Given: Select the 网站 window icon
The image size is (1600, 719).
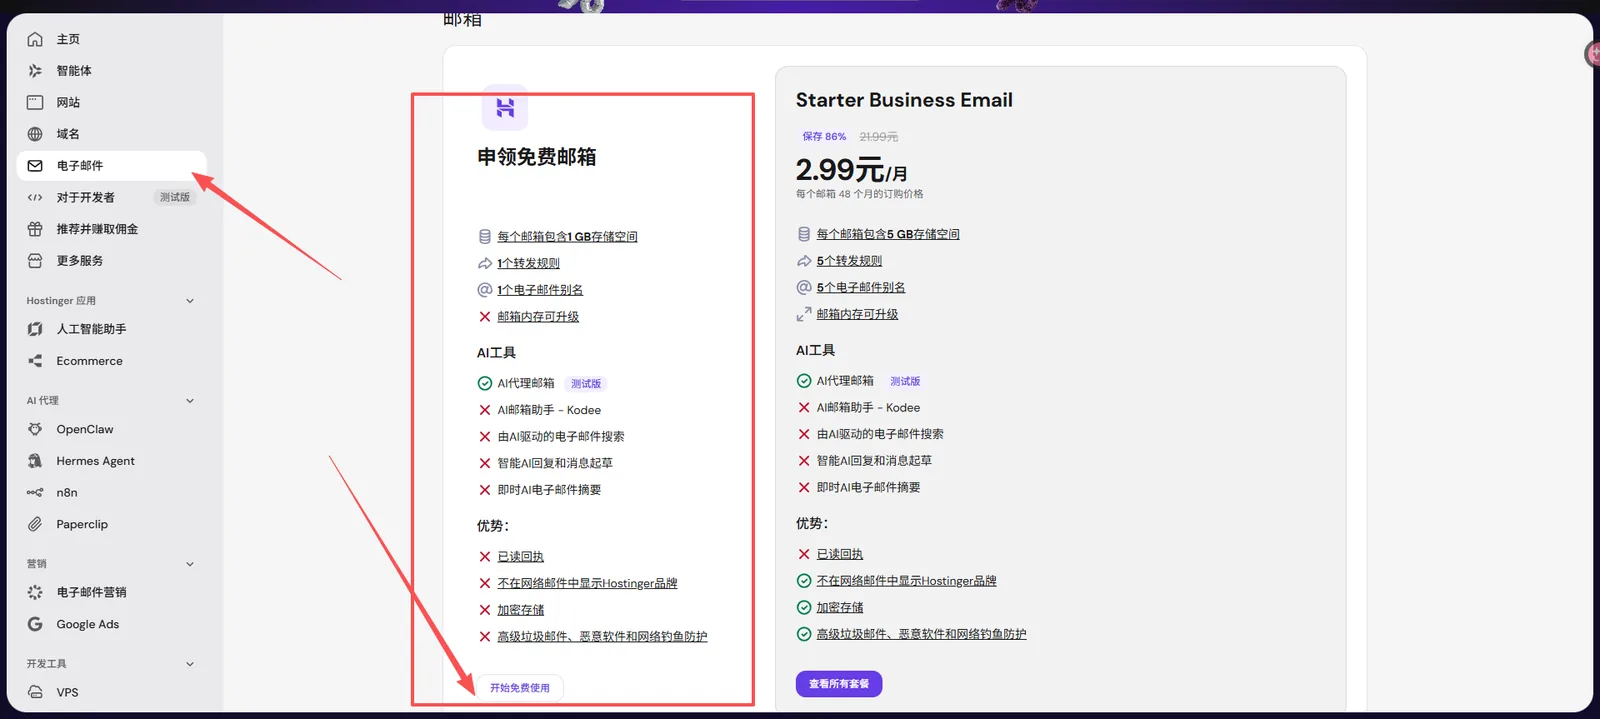Looking at the screenshot, I should [35, 102].
